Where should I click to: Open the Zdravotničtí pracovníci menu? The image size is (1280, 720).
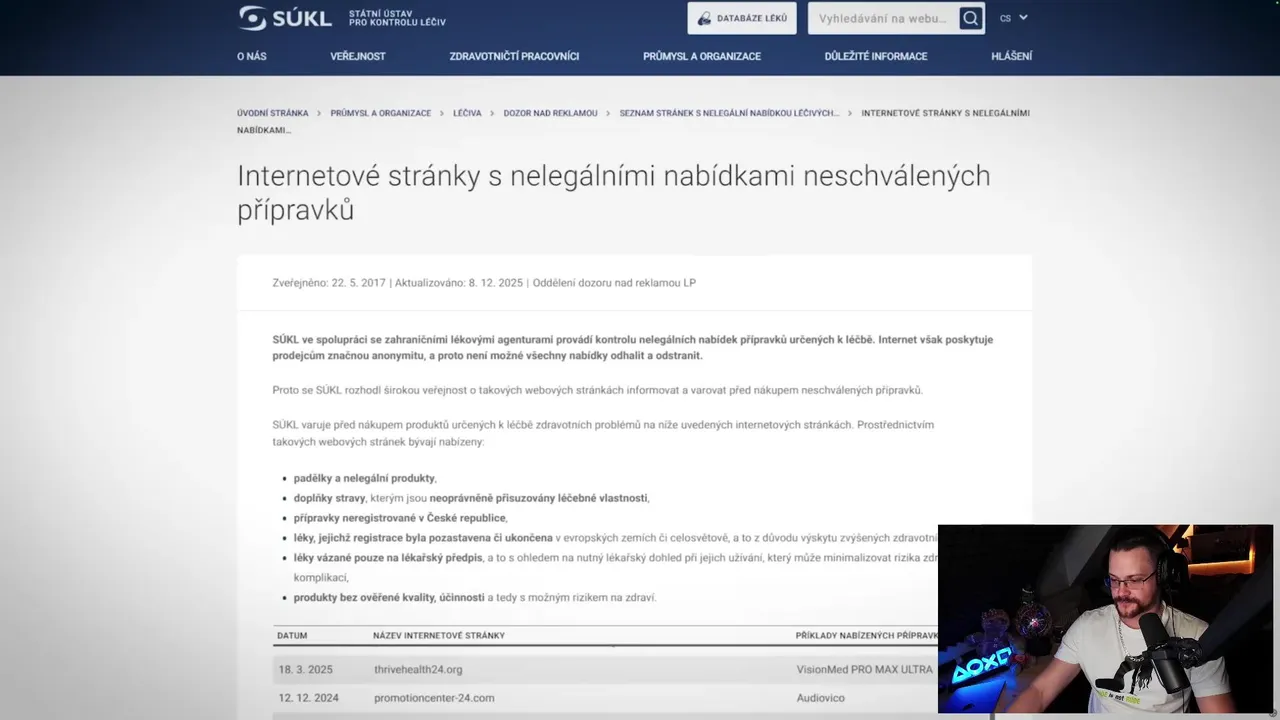pos(514,56)
